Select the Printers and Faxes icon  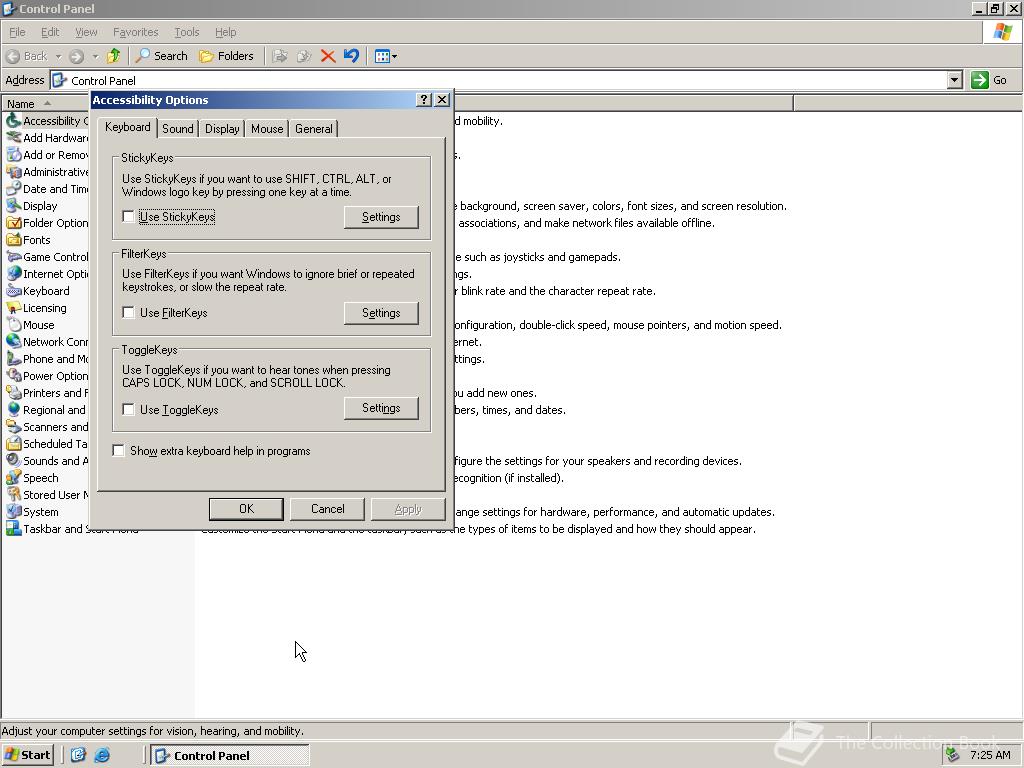14,392
